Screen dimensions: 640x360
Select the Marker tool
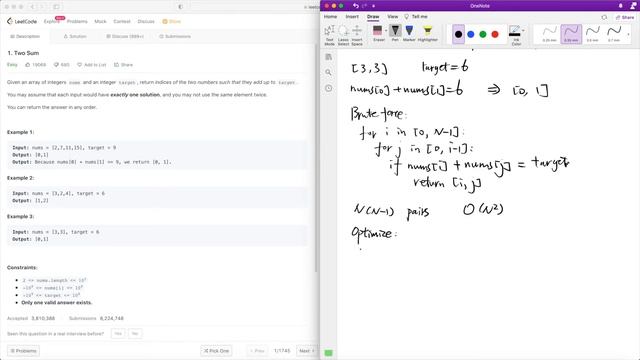coord(409,33)
